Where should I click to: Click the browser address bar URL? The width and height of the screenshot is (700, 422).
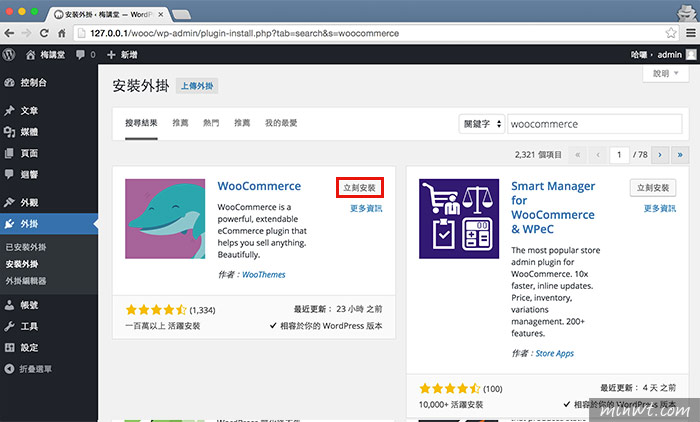coord(245,33)
